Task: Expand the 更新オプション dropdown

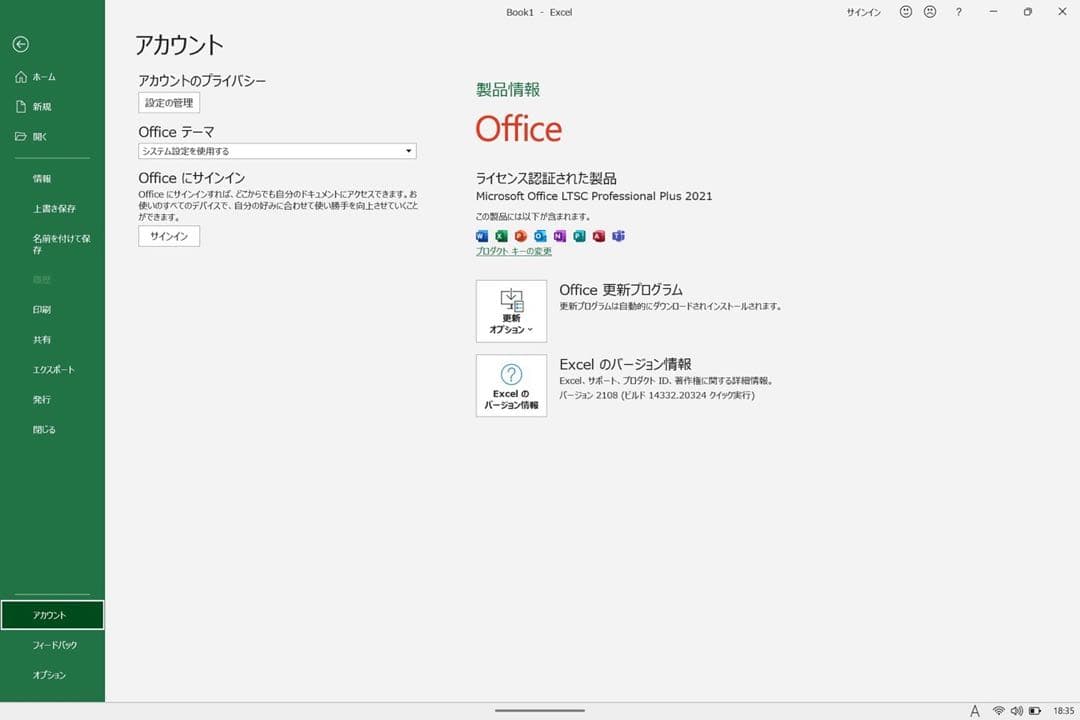Action: (510, 311)
